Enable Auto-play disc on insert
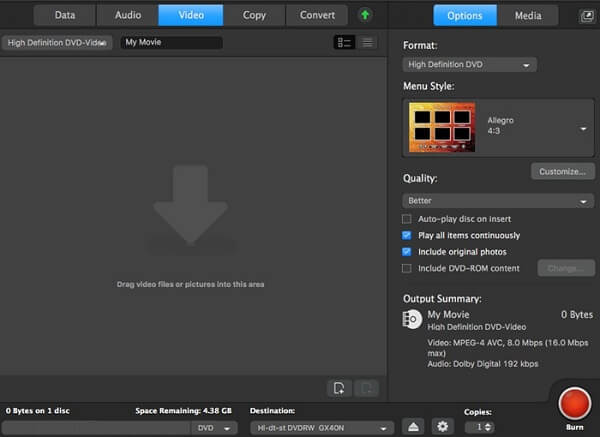The height and width of the screenshot is (437, 600). coord(407,219)
